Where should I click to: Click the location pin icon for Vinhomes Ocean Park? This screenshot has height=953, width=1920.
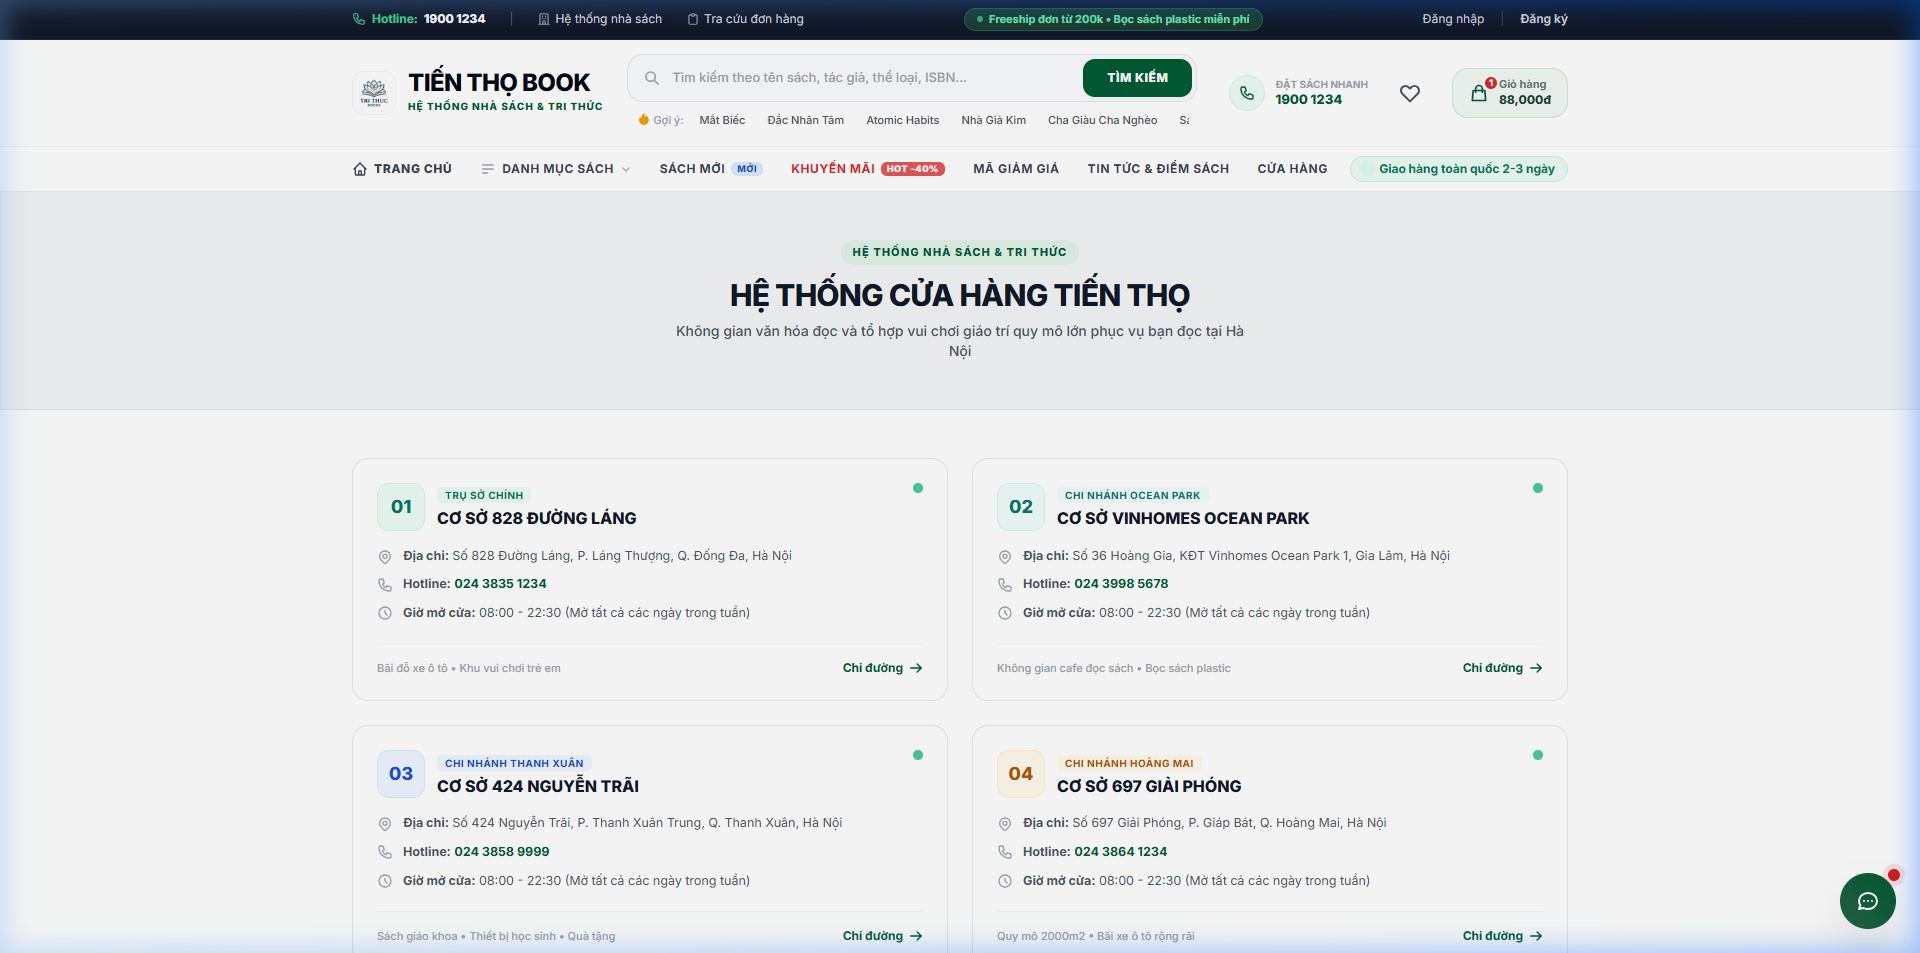point(1005,557)
